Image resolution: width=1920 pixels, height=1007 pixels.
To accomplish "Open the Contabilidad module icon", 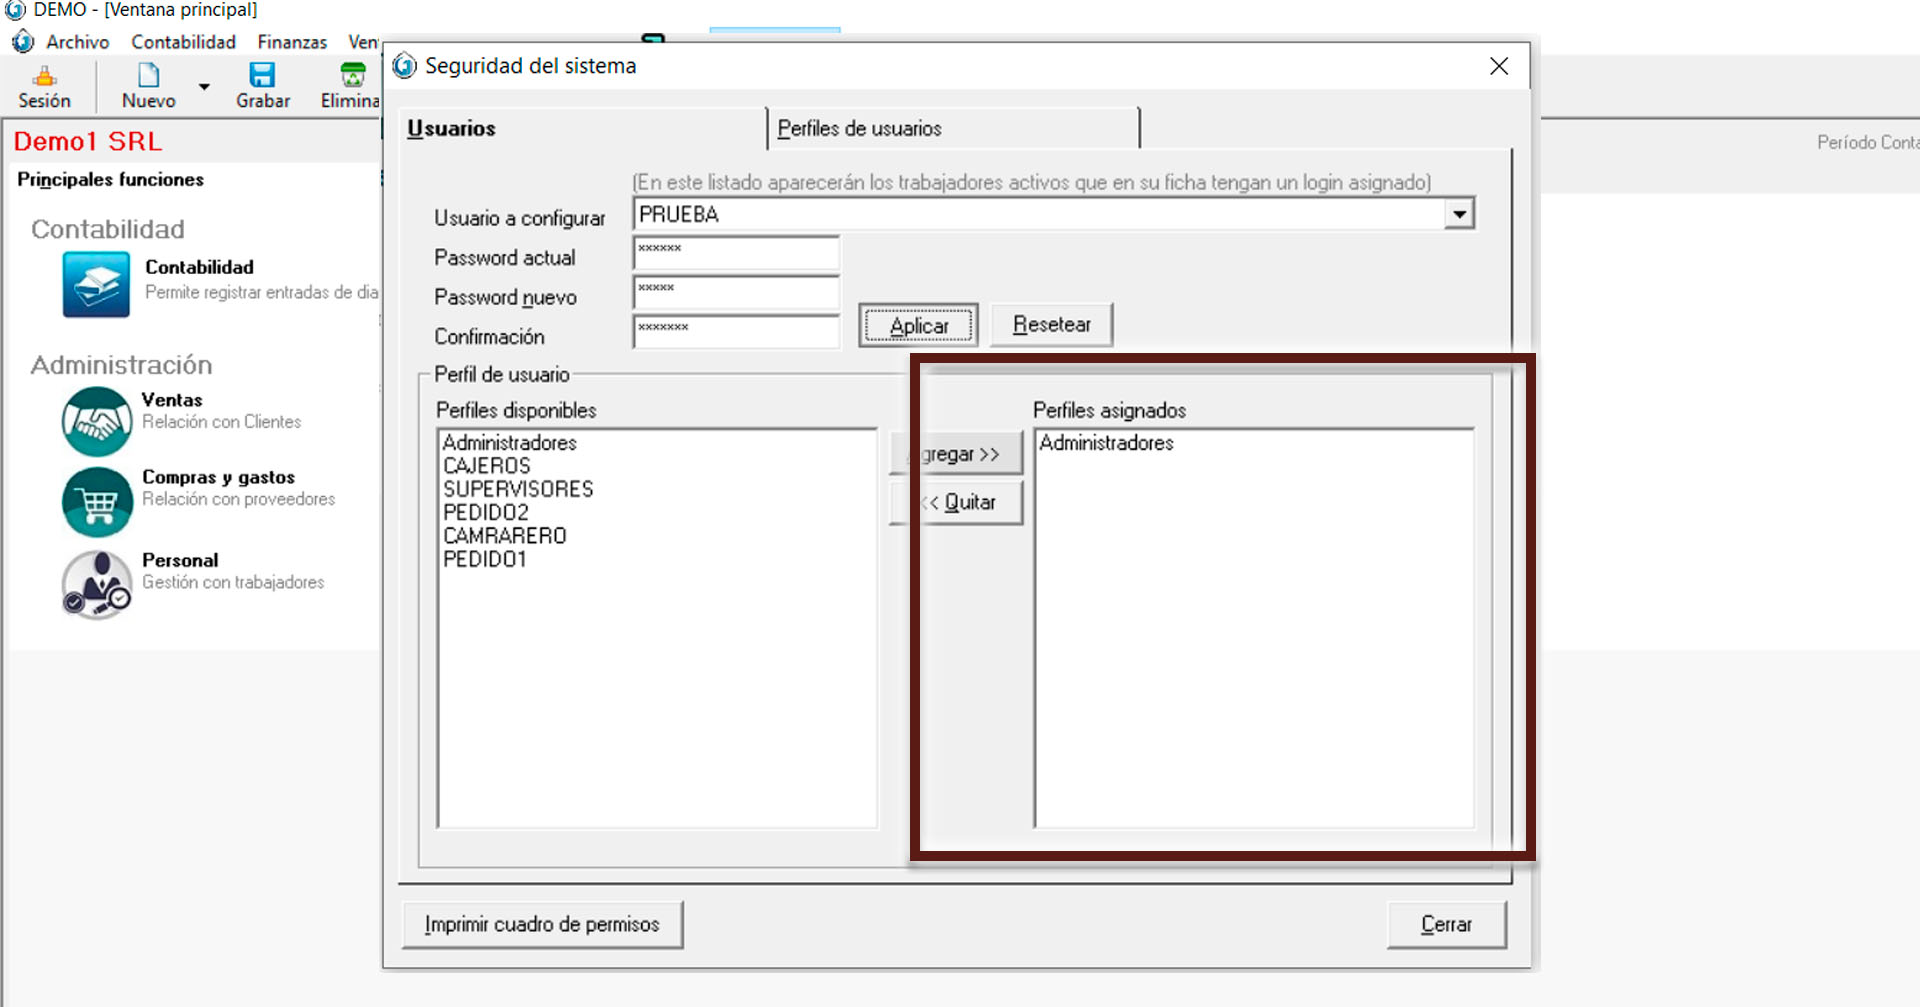I will pos(96,284).
